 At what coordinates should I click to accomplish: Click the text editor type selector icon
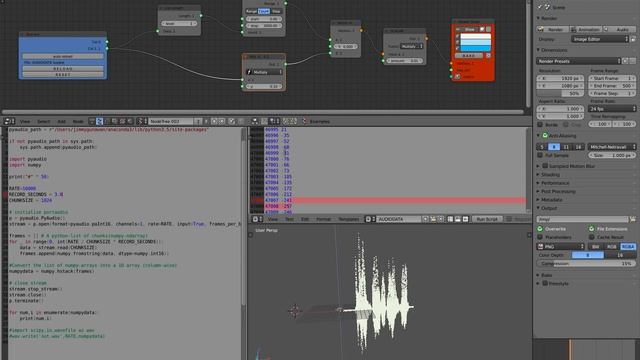[257, 219]
